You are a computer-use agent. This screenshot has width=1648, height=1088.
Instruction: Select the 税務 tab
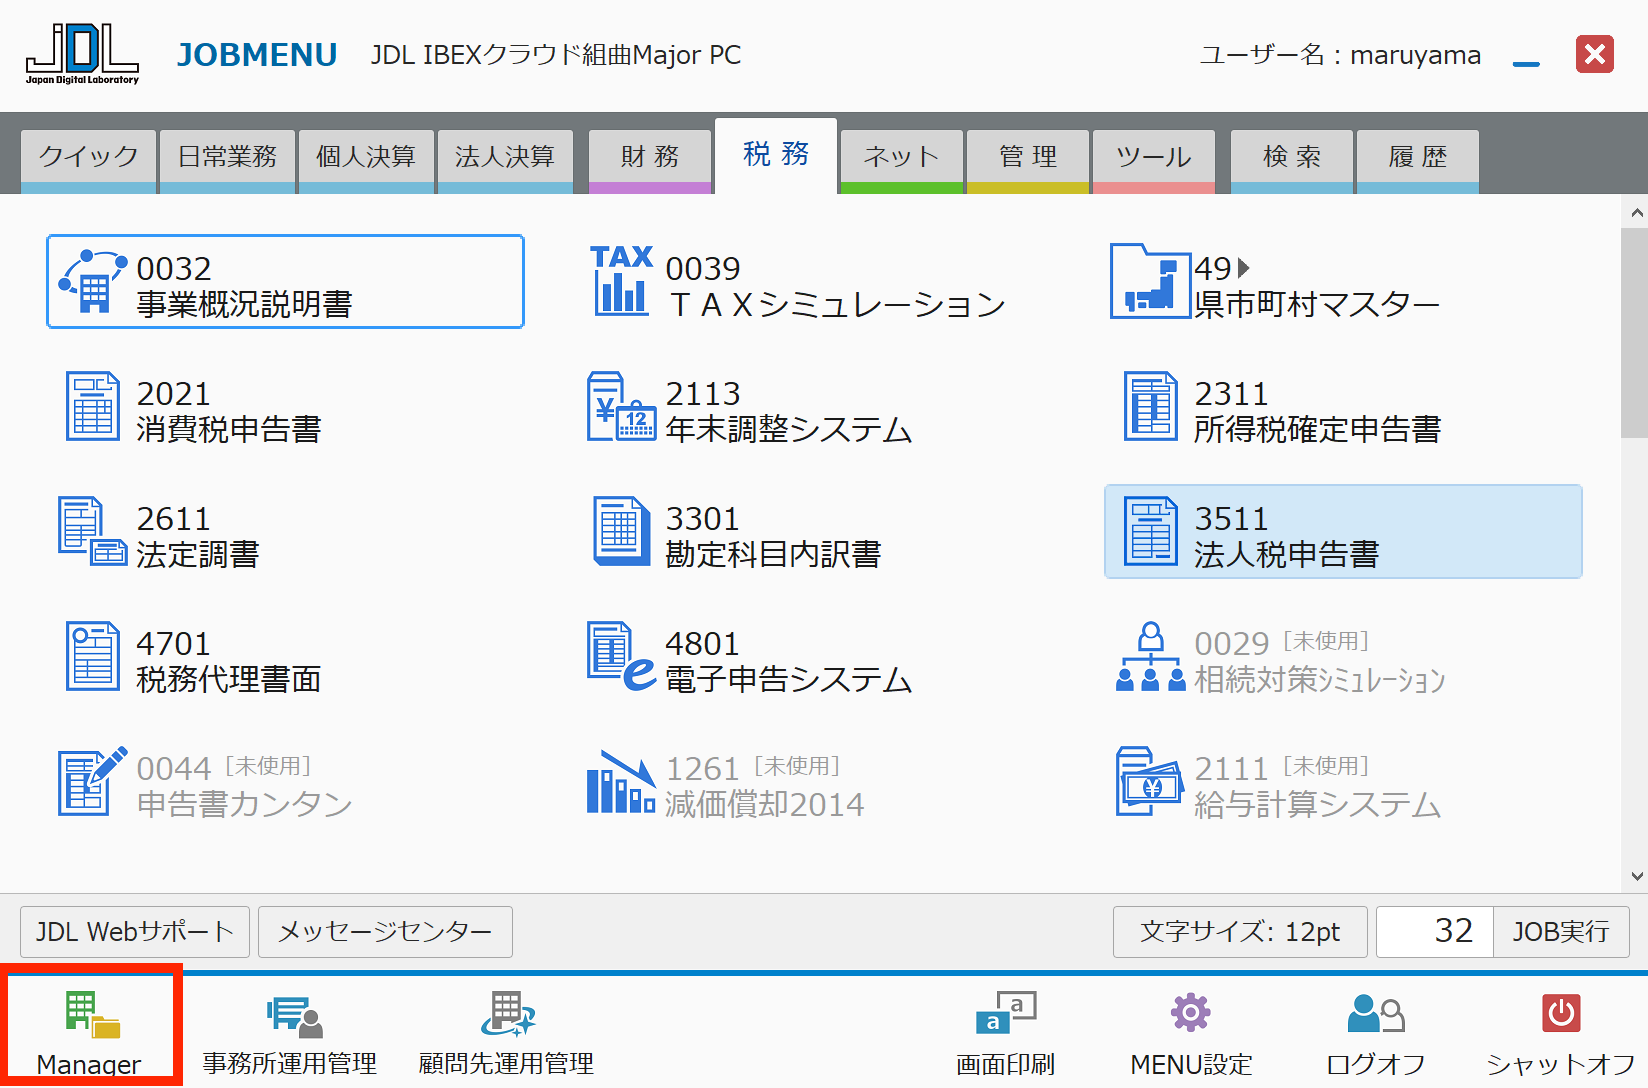click(x=776, y=155)
